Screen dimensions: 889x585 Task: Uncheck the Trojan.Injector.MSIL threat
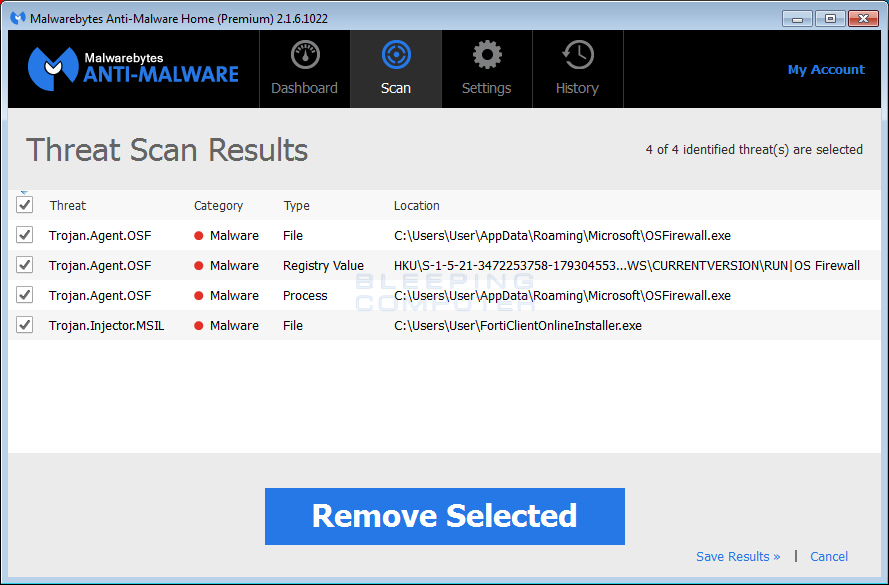[x=24, y=325]
